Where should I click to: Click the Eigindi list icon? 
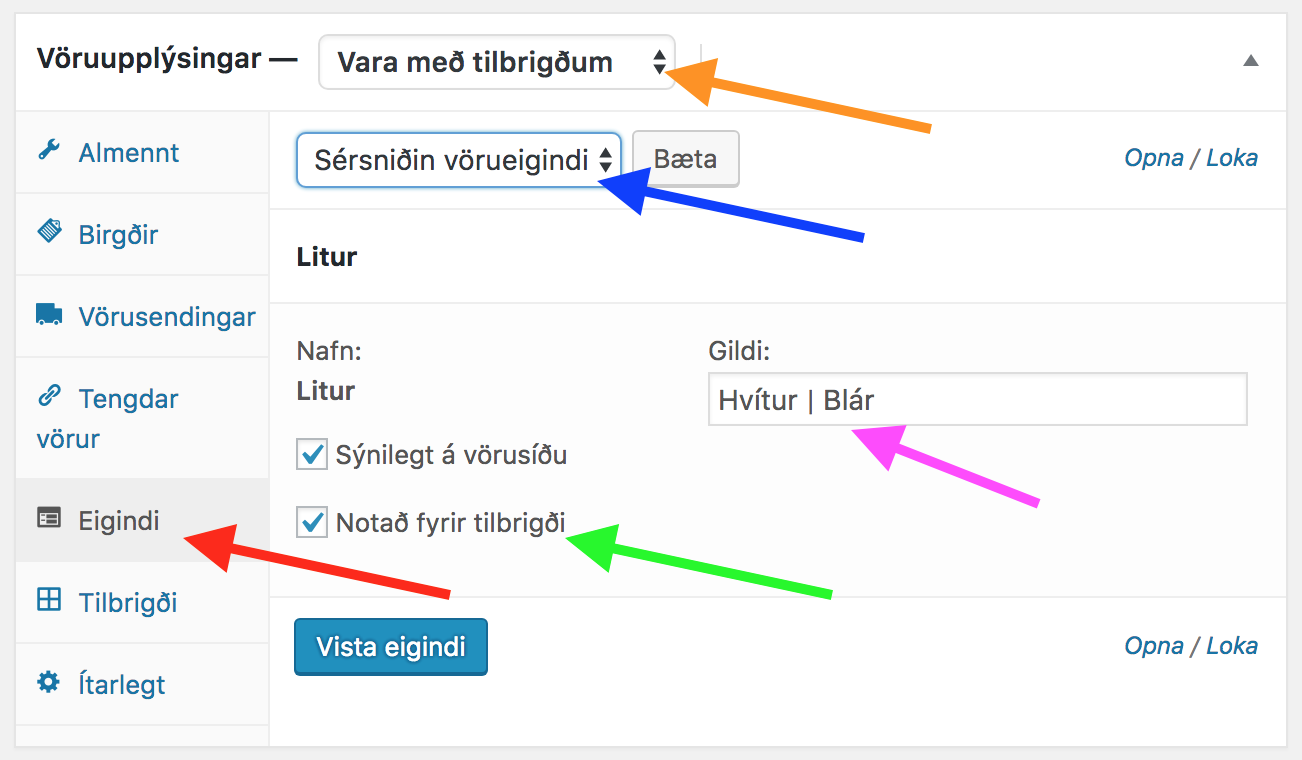coord(48,518)
